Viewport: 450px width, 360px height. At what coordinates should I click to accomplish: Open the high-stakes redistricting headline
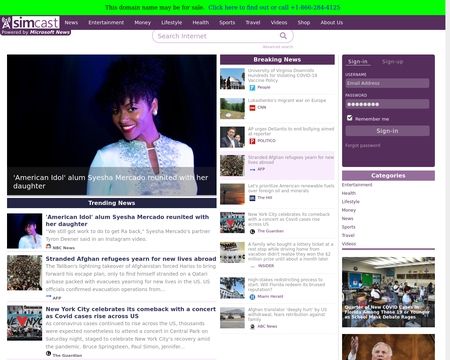(286, 285)
